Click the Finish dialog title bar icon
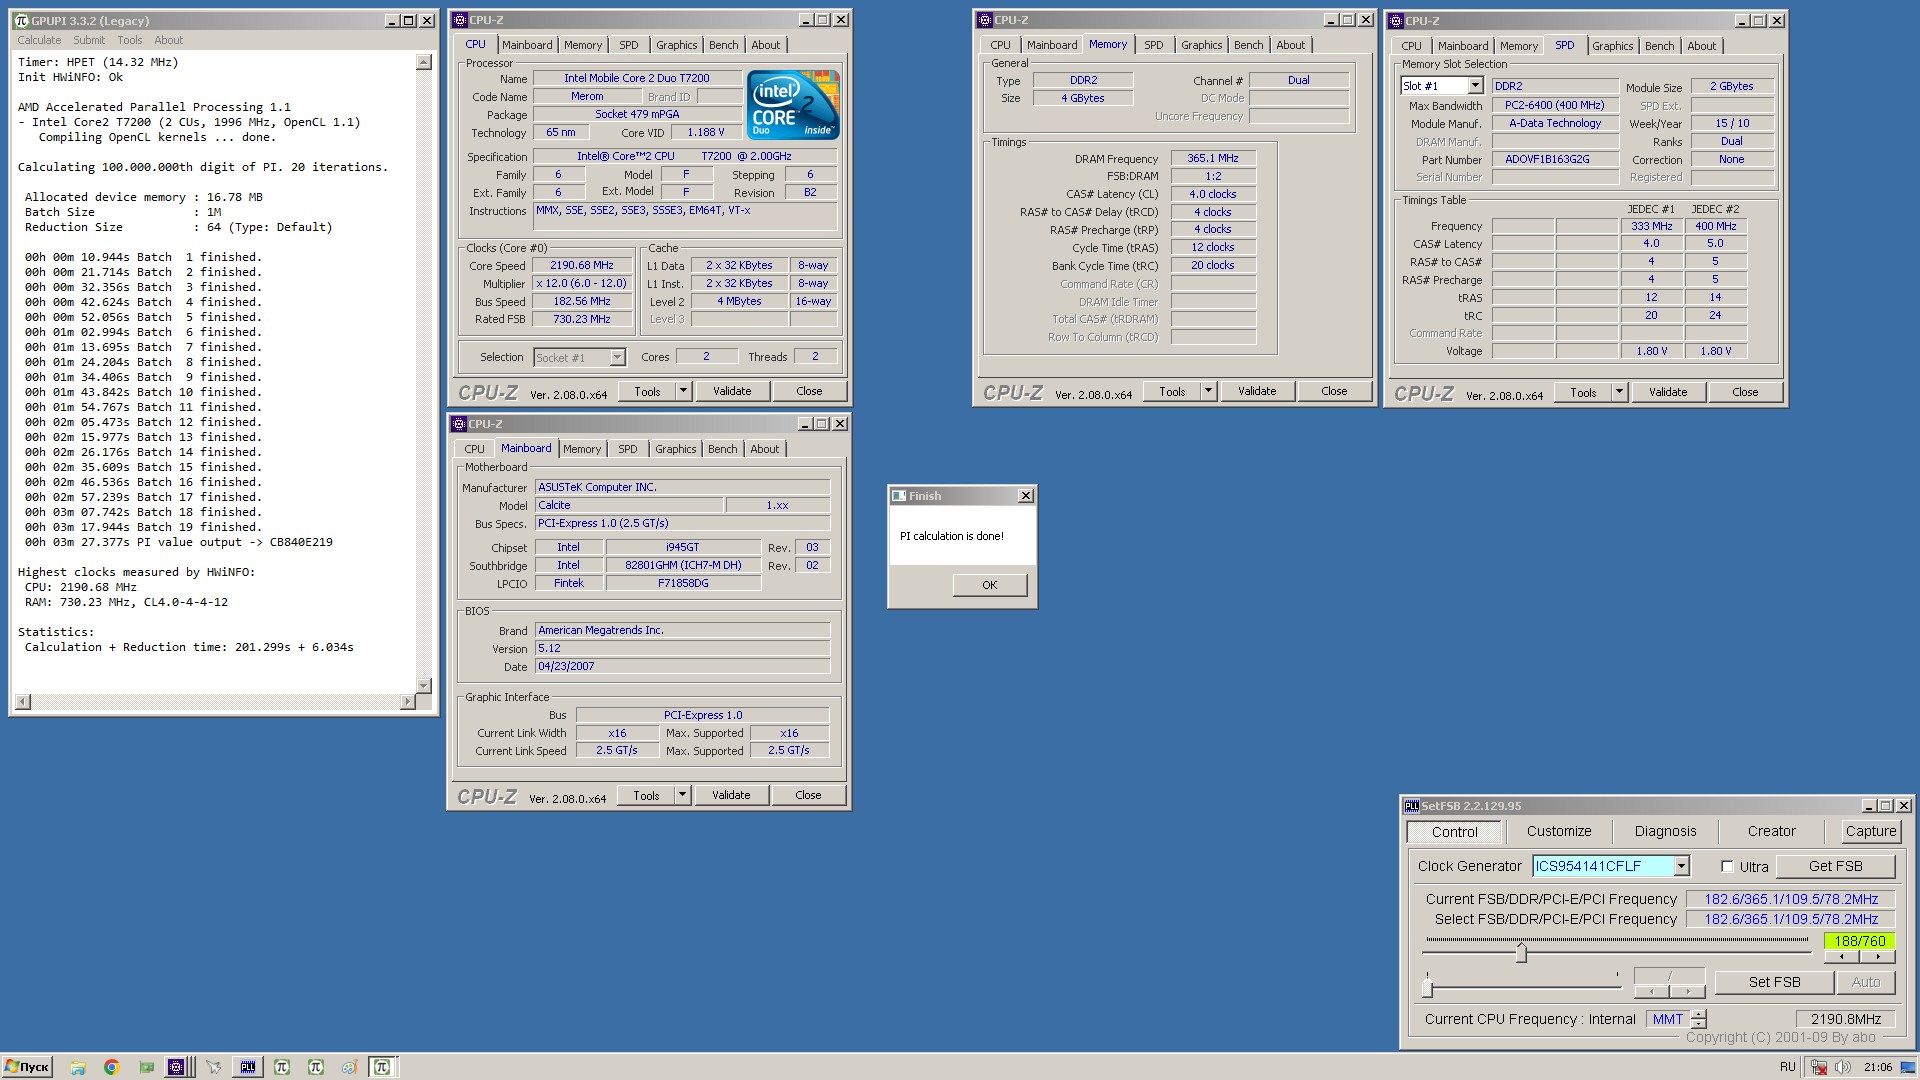1920x1080 pixels. pyautogui.click(x=899, y=496)
